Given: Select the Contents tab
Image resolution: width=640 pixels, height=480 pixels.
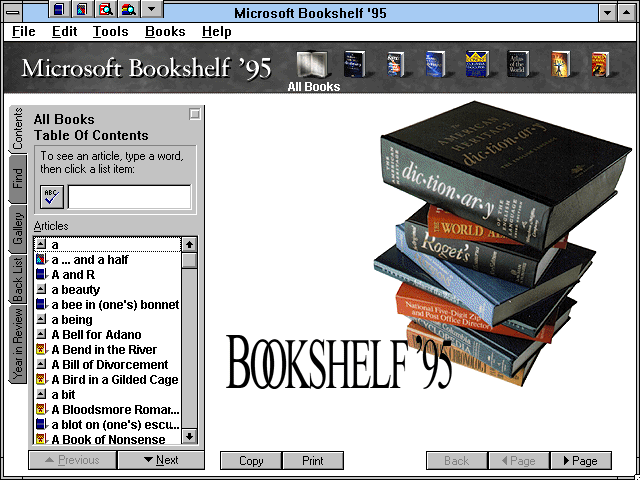Looking at the screenshot, I should tap(18, 129).
